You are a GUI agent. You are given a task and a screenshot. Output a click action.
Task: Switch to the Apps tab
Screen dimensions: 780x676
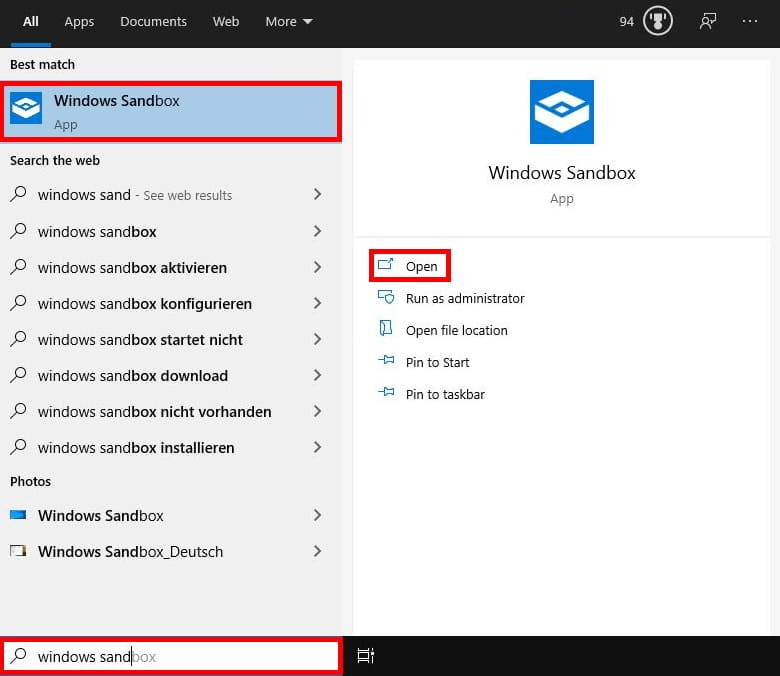(x=79, y=21)
